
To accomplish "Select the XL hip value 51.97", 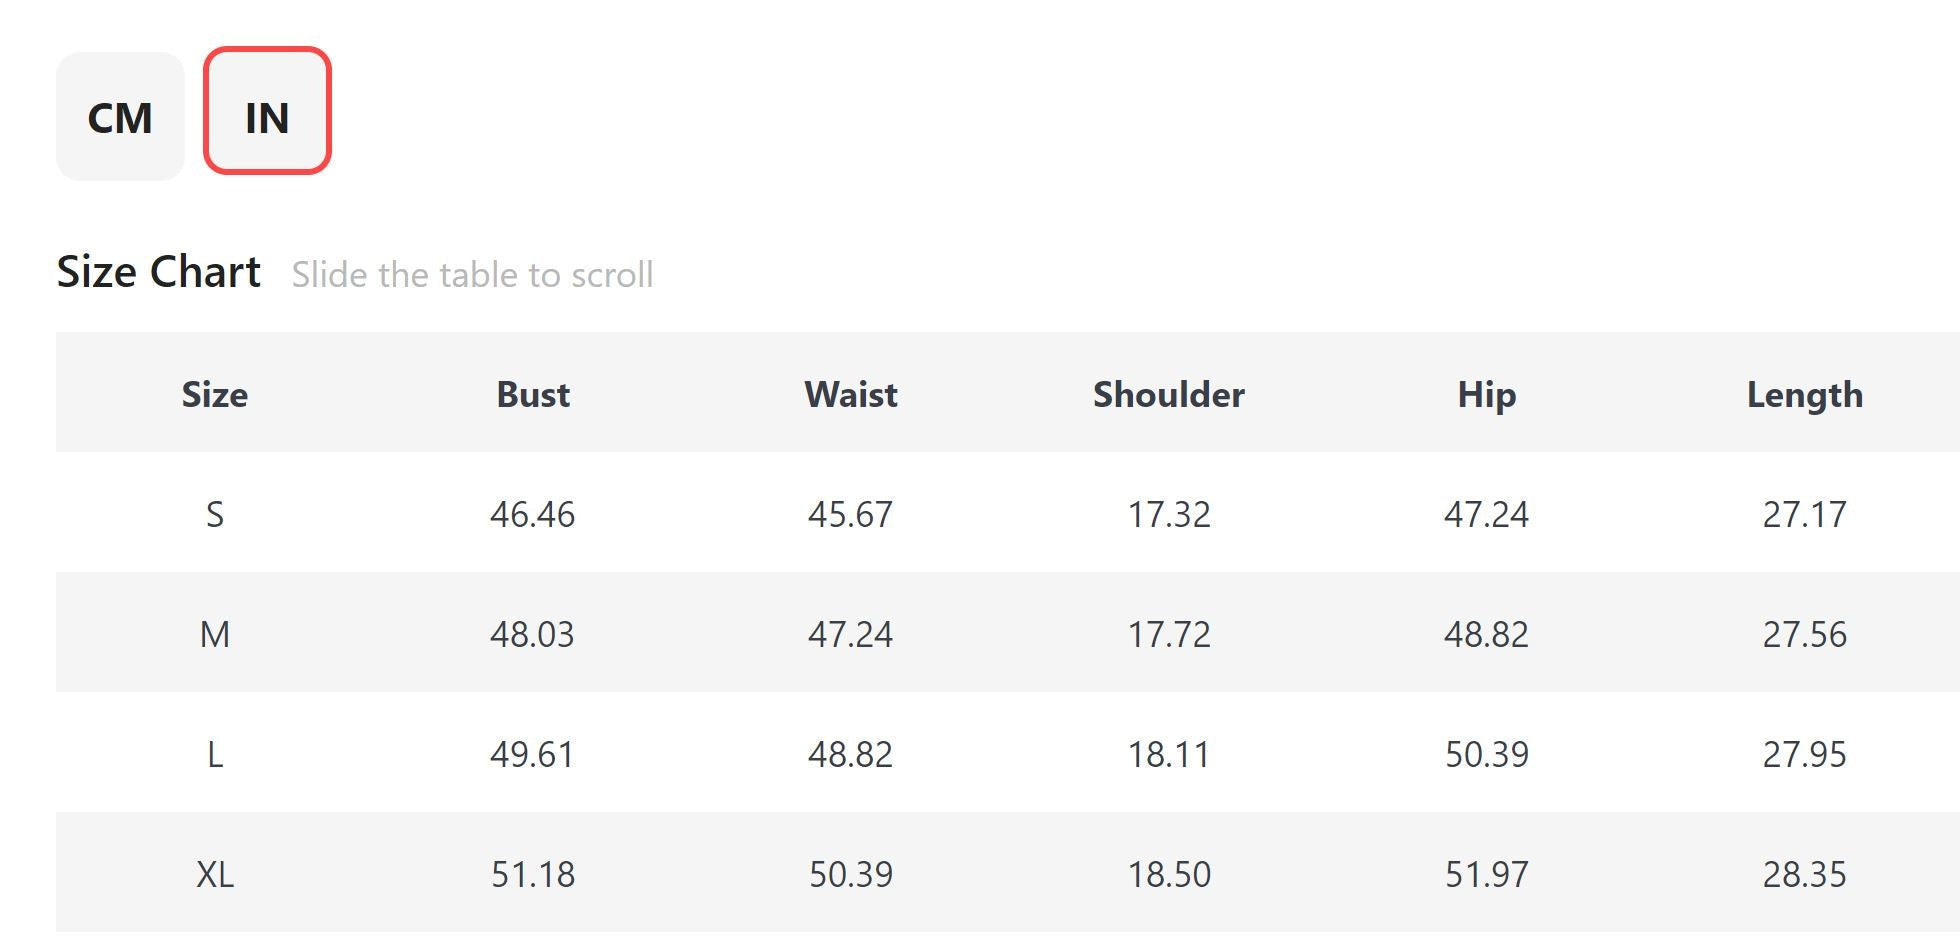I will tap(1487, 875).
